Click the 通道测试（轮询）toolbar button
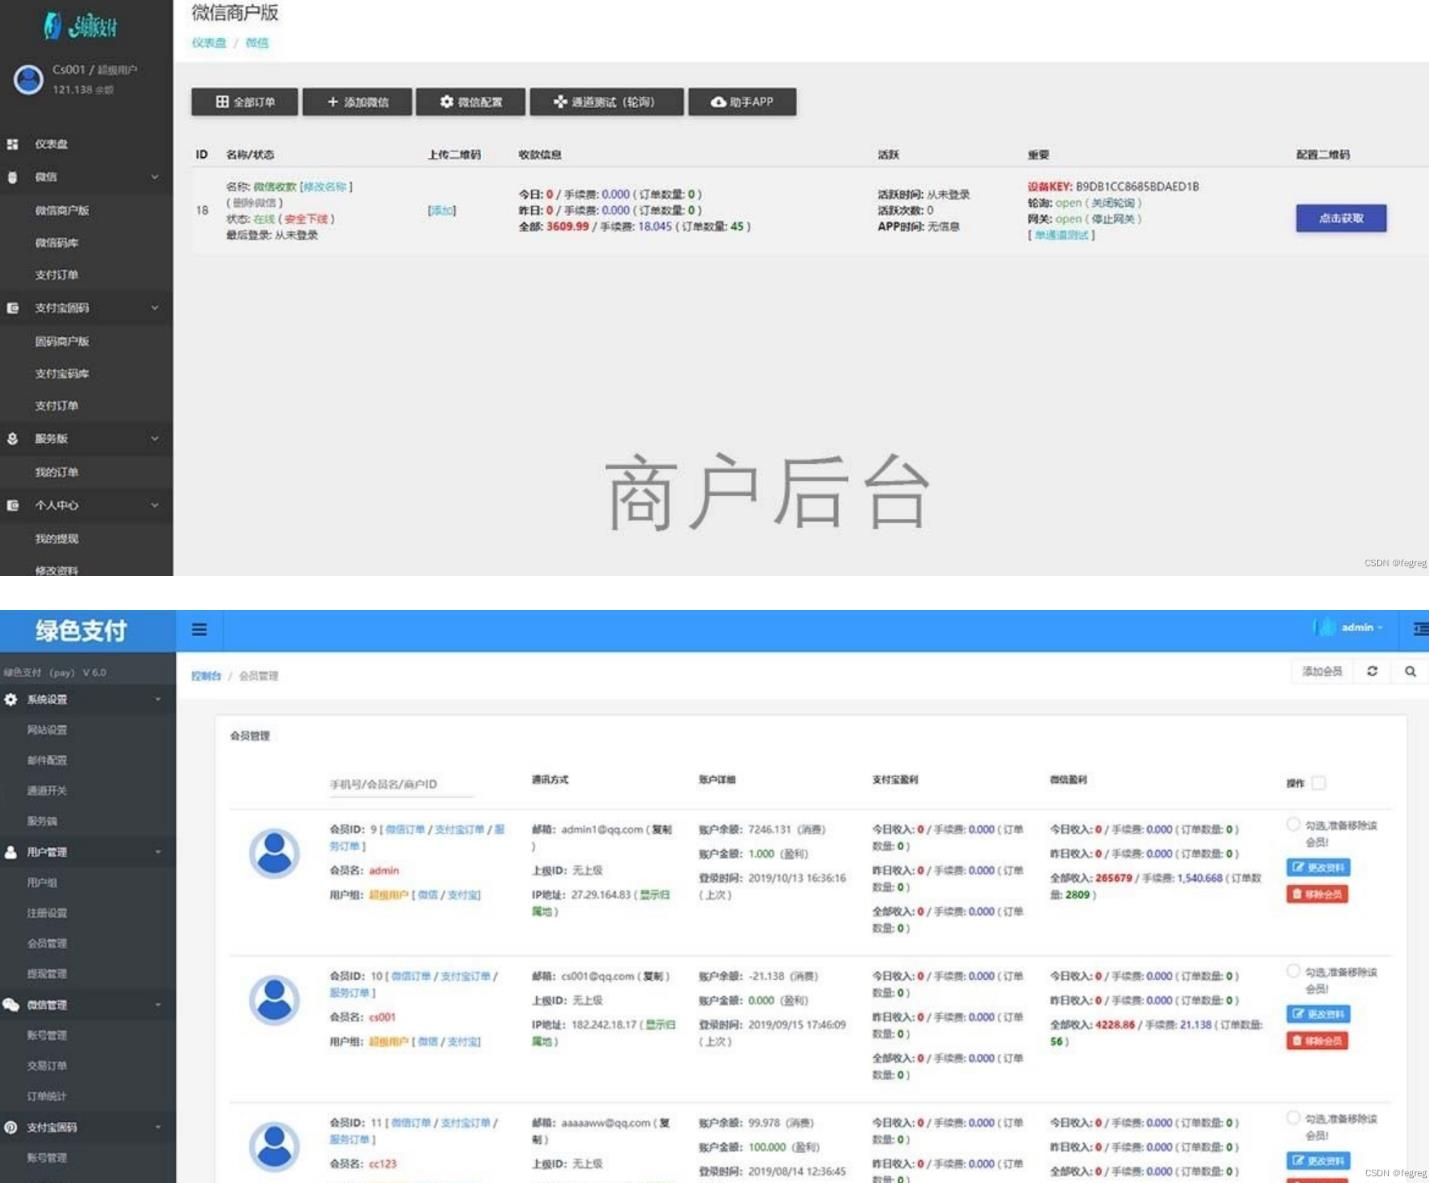This screenshot has height=1183, width=1429. coord(606,102)
